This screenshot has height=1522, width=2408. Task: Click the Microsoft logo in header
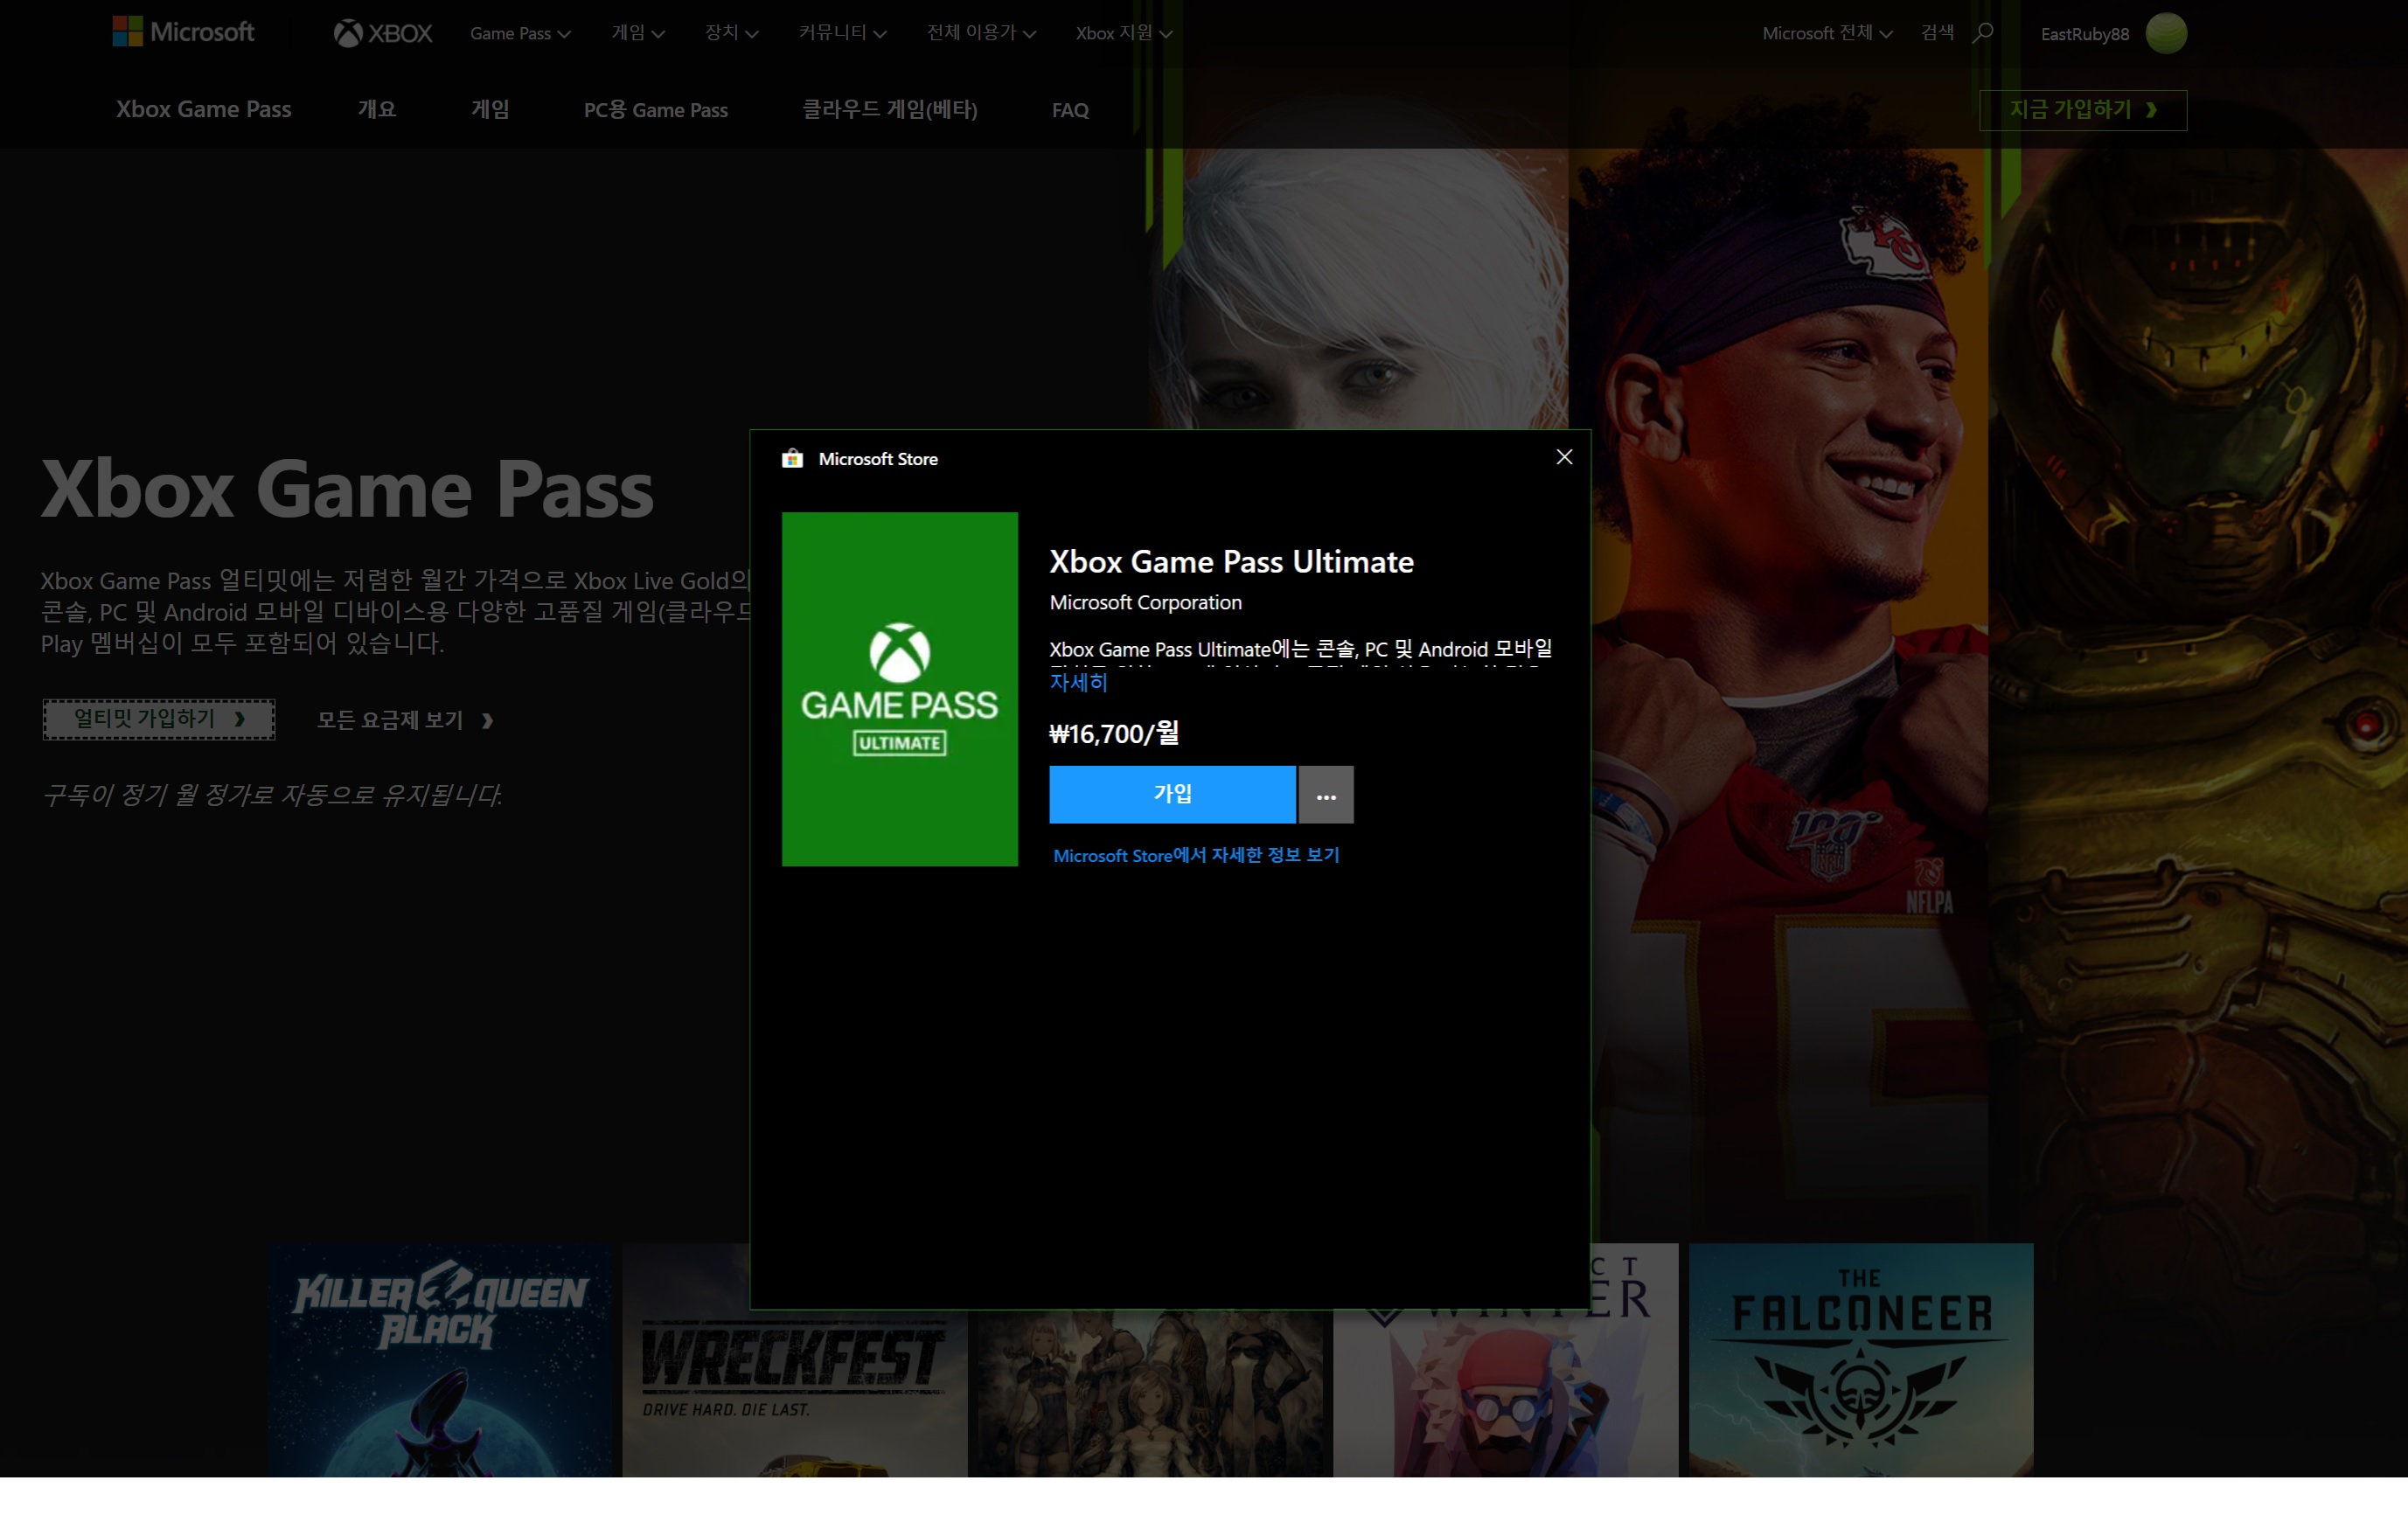tap(183, 32)
